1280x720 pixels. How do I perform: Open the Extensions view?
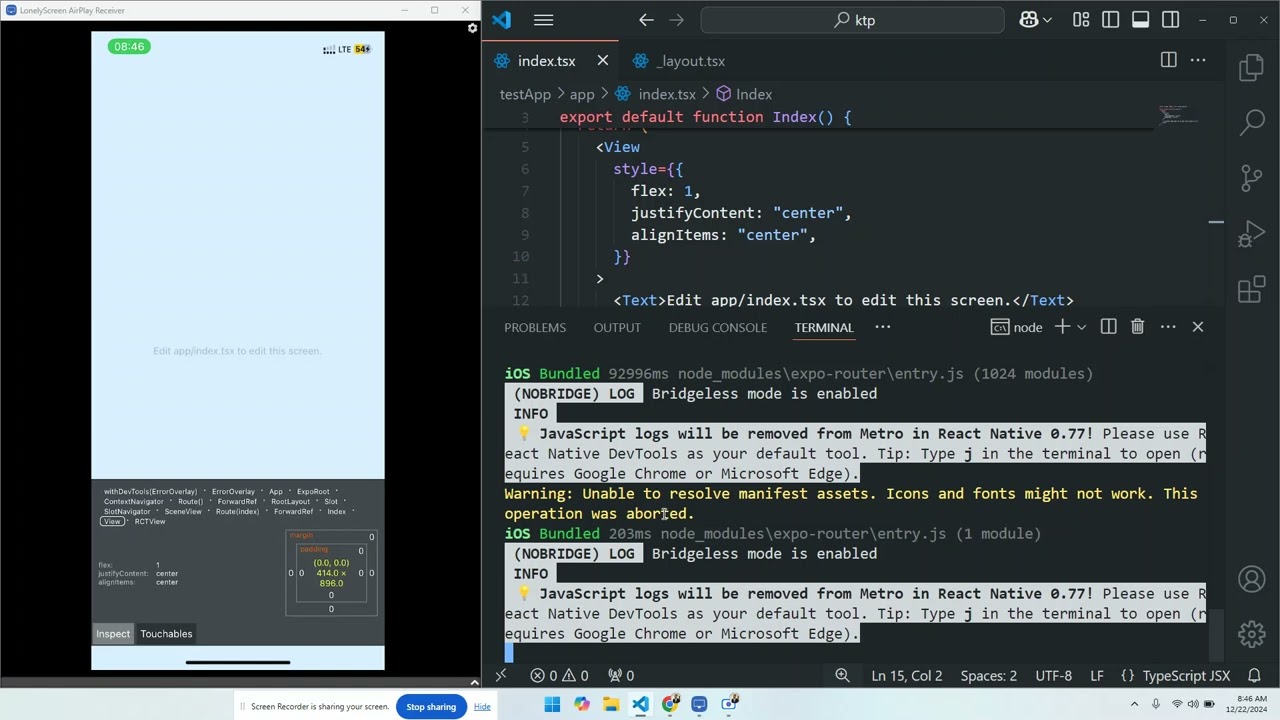pyautogui.click(x=1252, y=290)
